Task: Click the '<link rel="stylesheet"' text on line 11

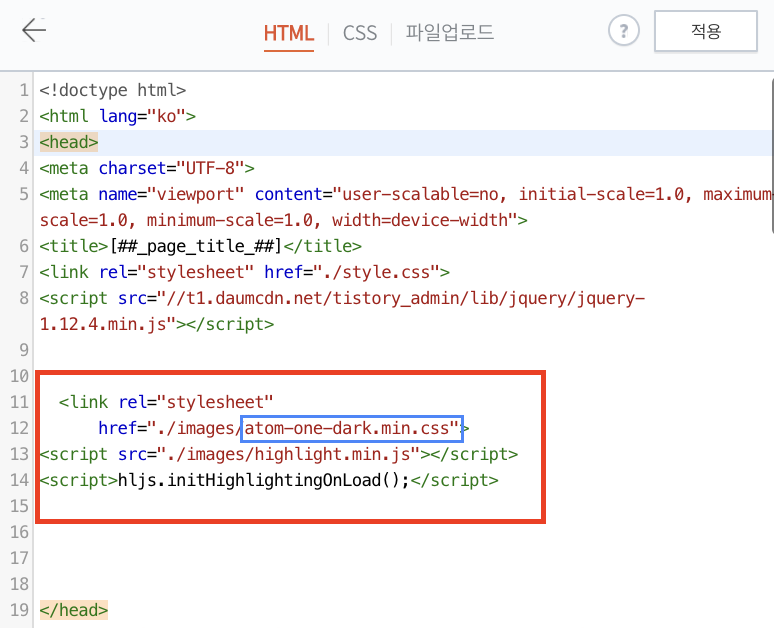Action: tap(166, 402)
